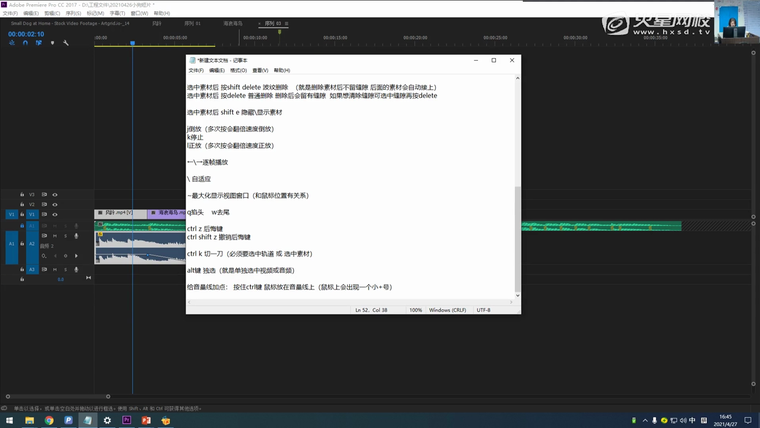Toggle lock on track V3
760x428 pixels.
coord(22,194)
